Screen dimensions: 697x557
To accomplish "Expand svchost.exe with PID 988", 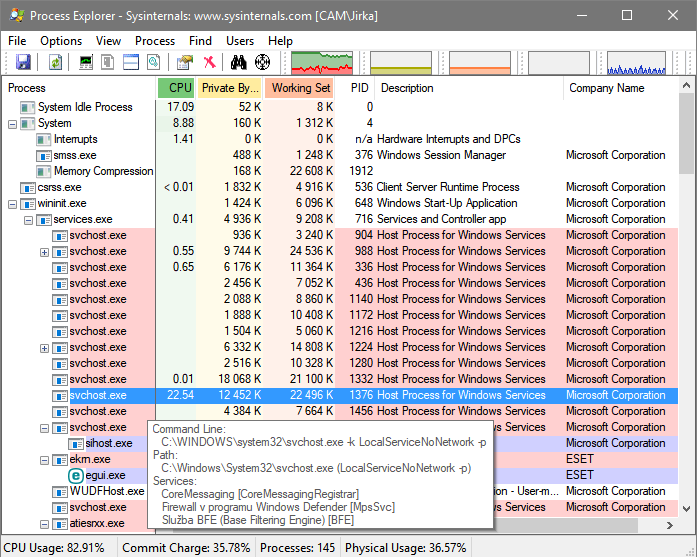I will tap(44, 252).
